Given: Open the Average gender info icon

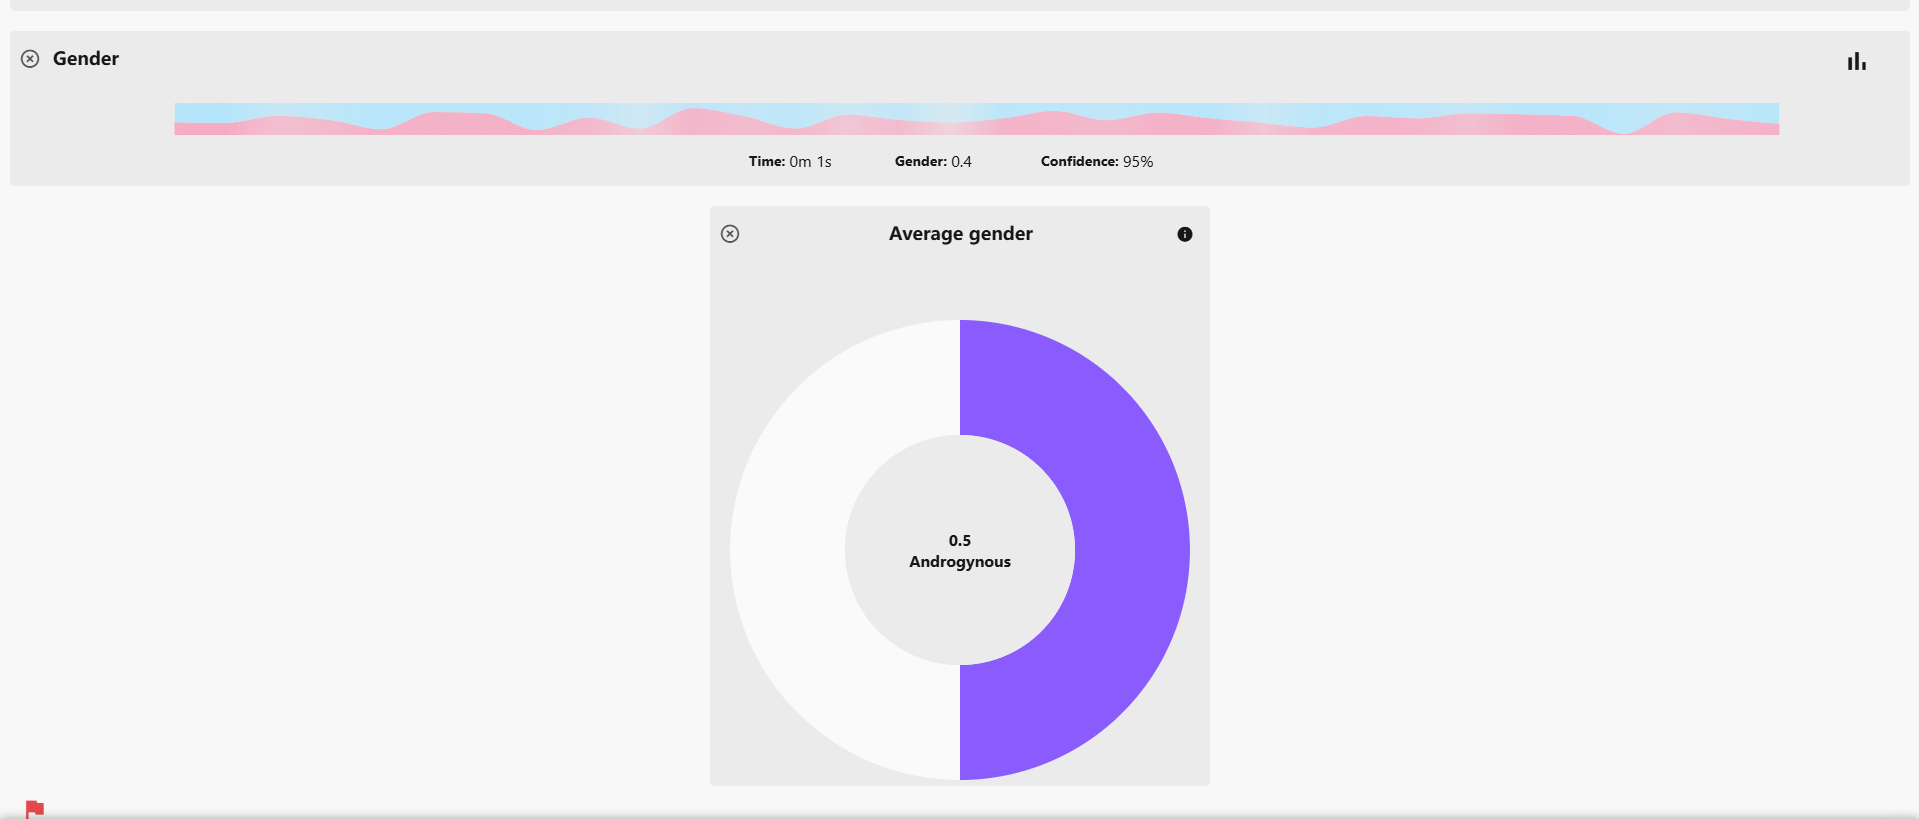Looking at the screenshot, I should [1185, 234].
